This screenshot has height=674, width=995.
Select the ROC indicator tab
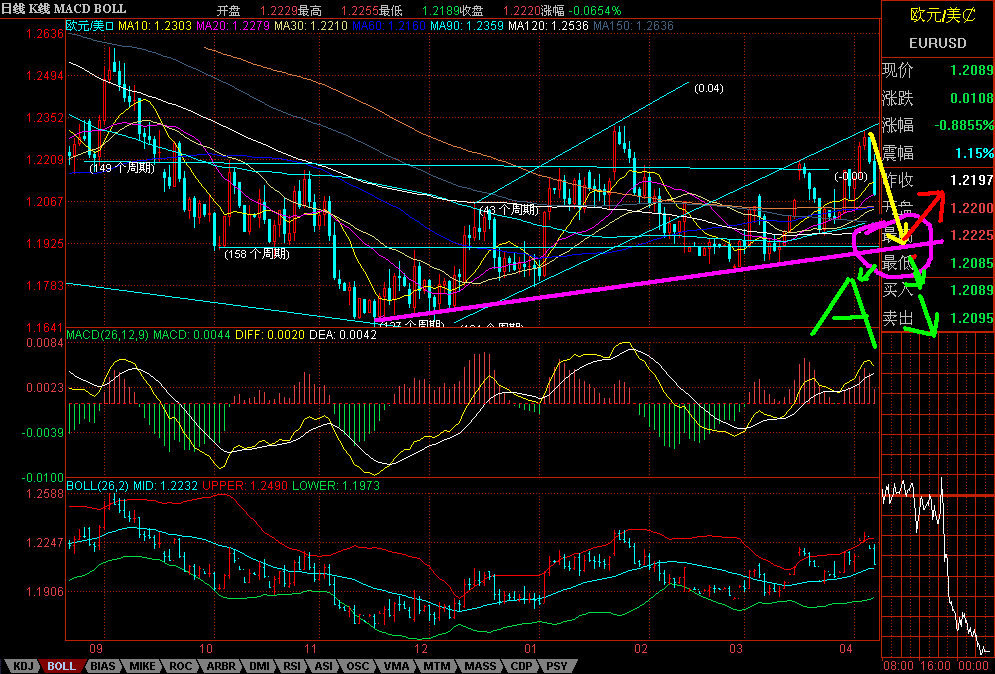180,666
